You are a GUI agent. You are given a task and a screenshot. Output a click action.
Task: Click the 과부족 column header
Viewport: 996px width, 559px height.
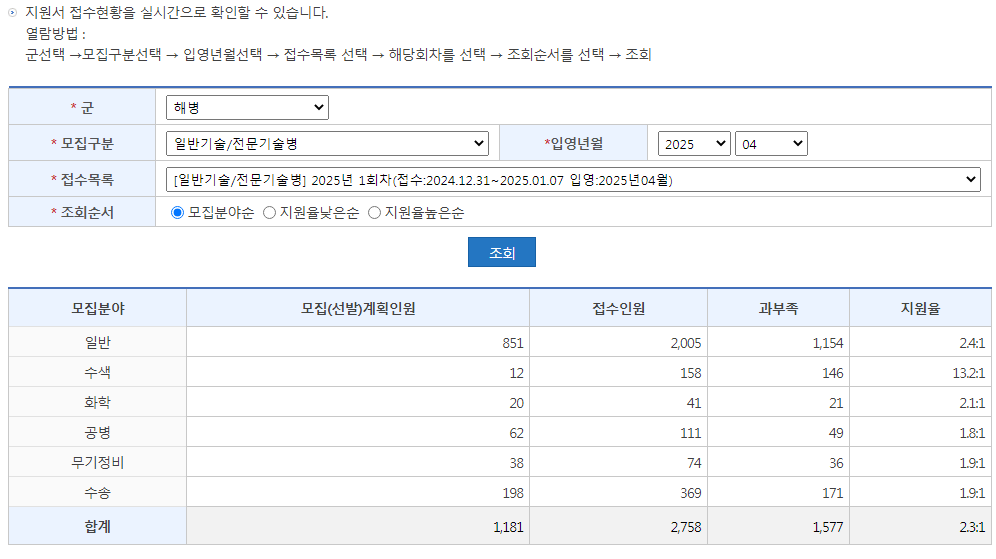click(778, 309)
